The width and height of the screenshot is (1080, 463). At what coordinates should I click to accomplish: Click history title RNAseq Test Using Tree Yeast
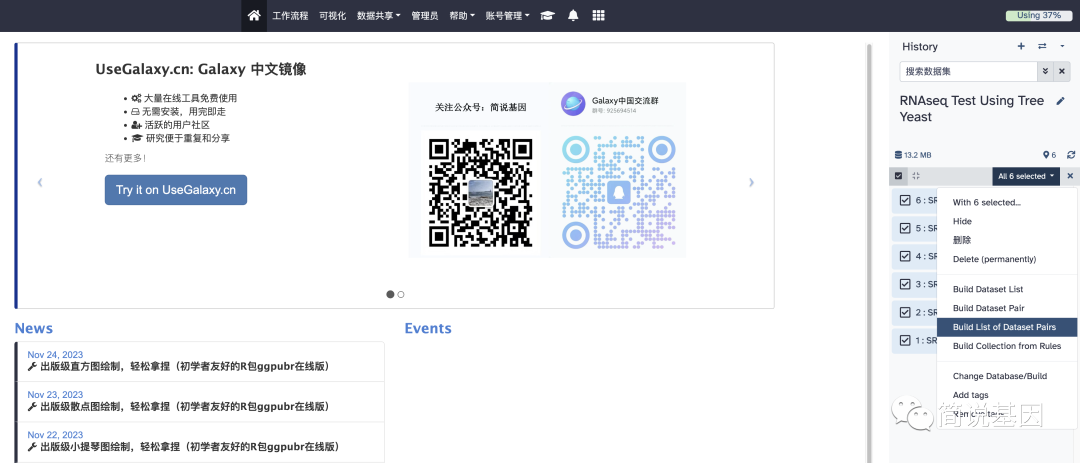pos(971,108)
